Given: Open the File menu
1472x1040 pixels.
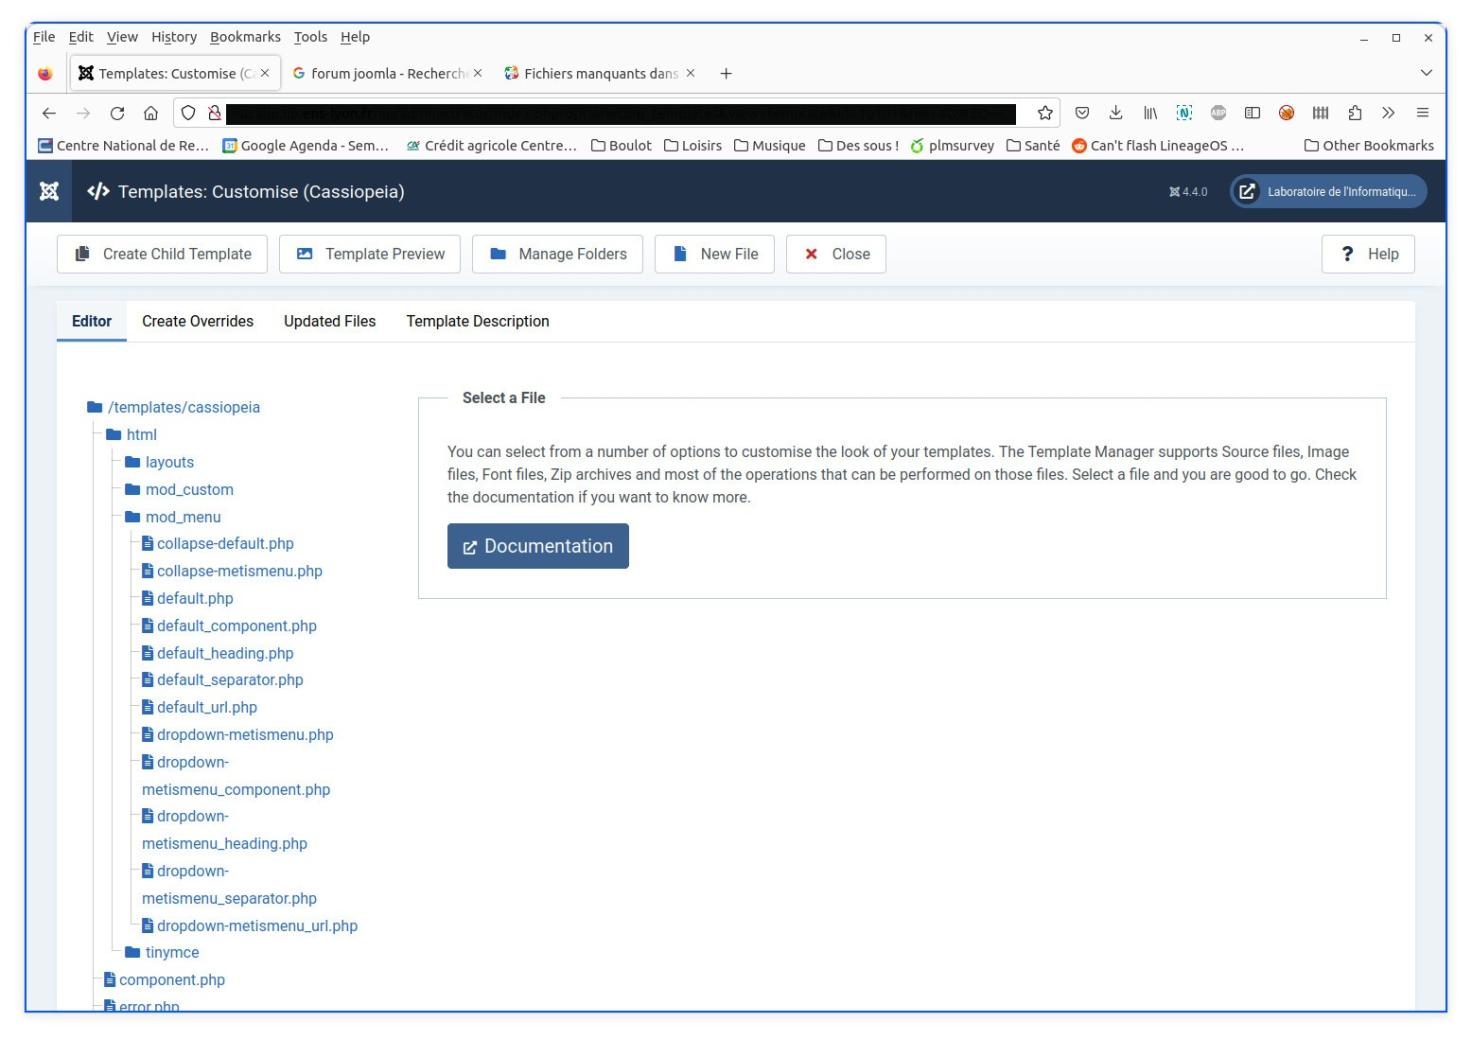Looking at the screenshot, I should click(44, 37).
